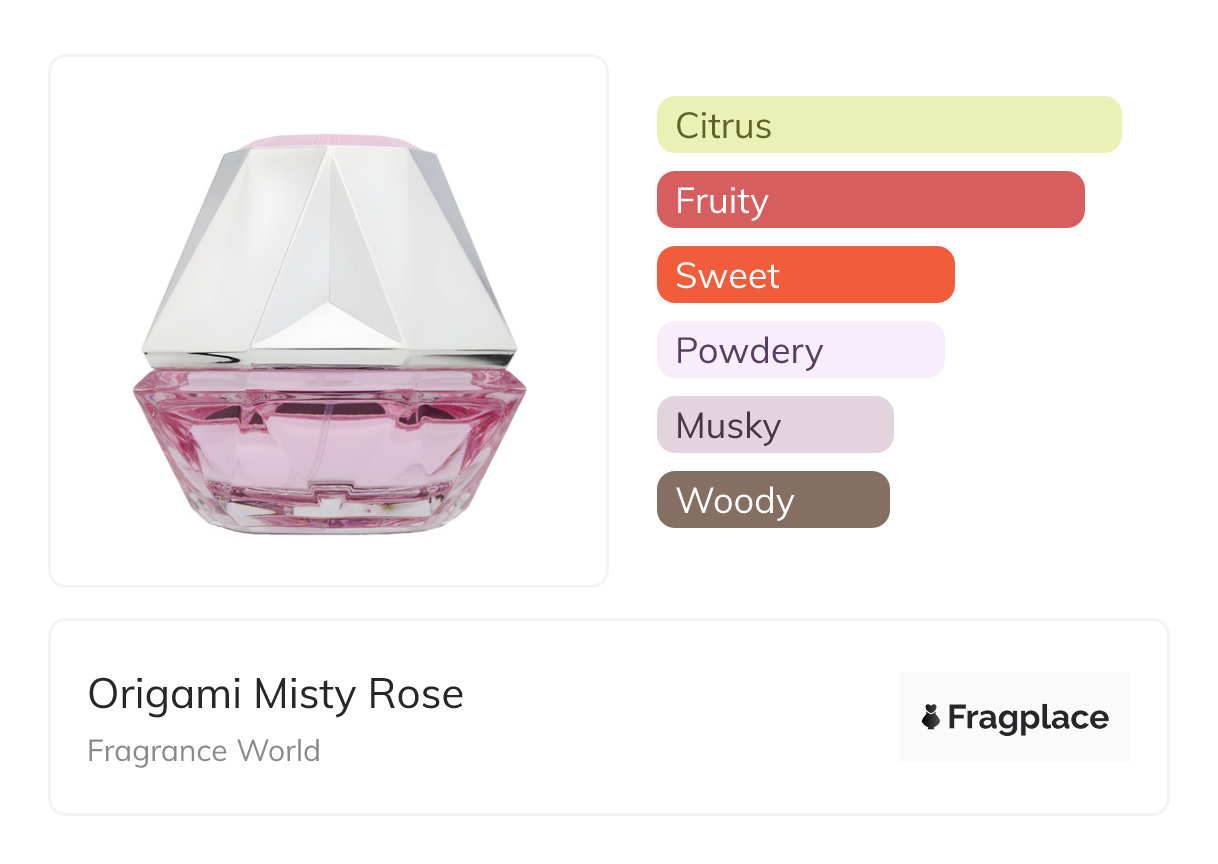Click the brown Woody accord bar

(772, 500)
